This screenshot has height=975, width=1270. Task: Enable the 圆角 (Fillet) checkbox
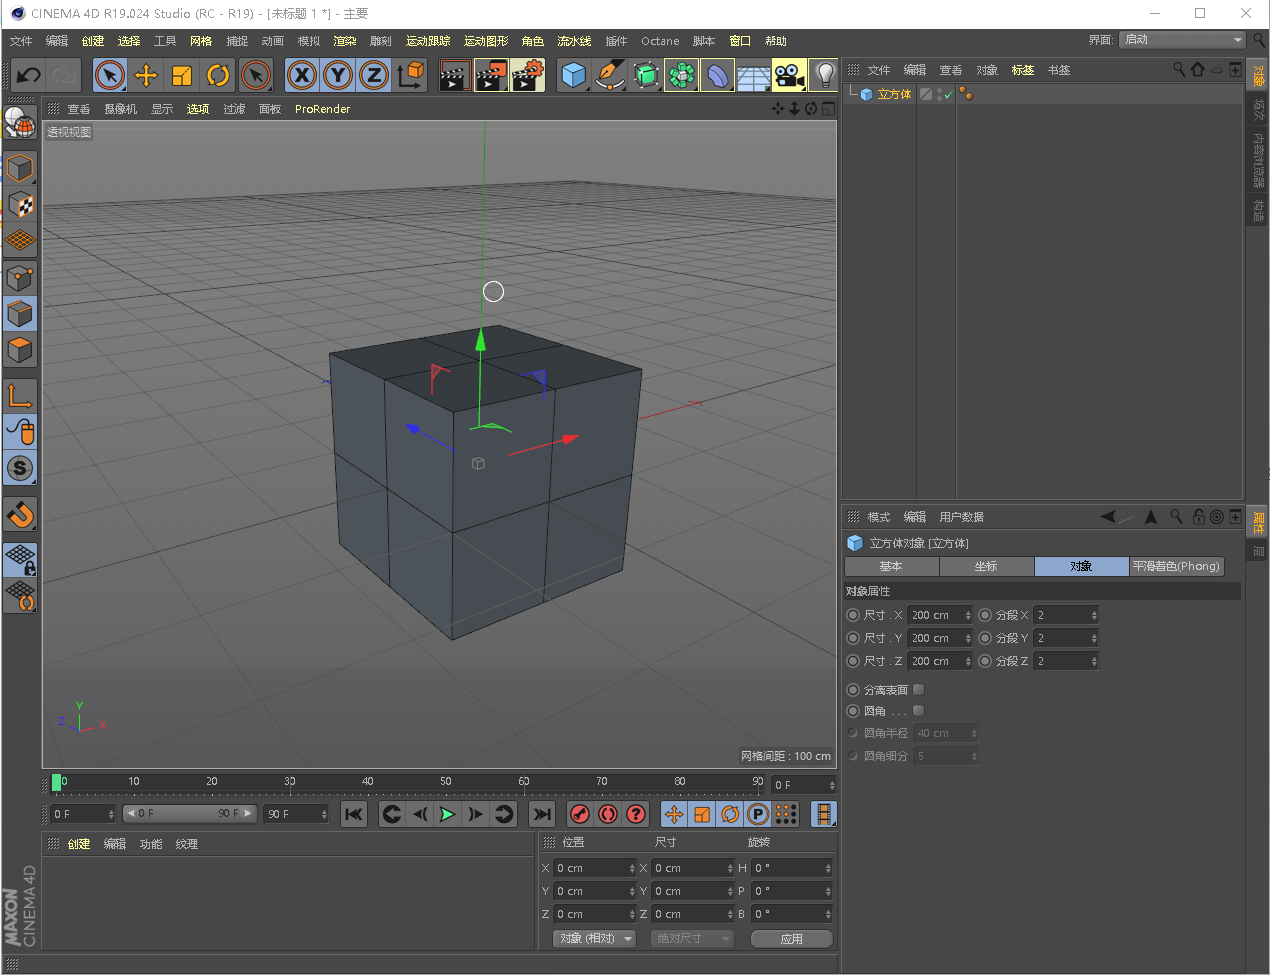click(x=918, y=711)
